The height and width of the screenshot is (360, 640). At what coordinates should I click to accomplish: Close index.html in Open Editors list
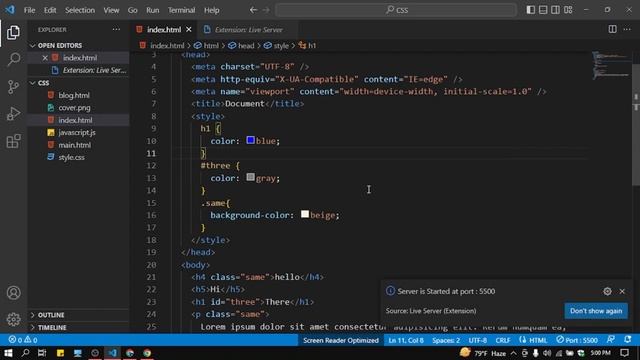(45, 58)
